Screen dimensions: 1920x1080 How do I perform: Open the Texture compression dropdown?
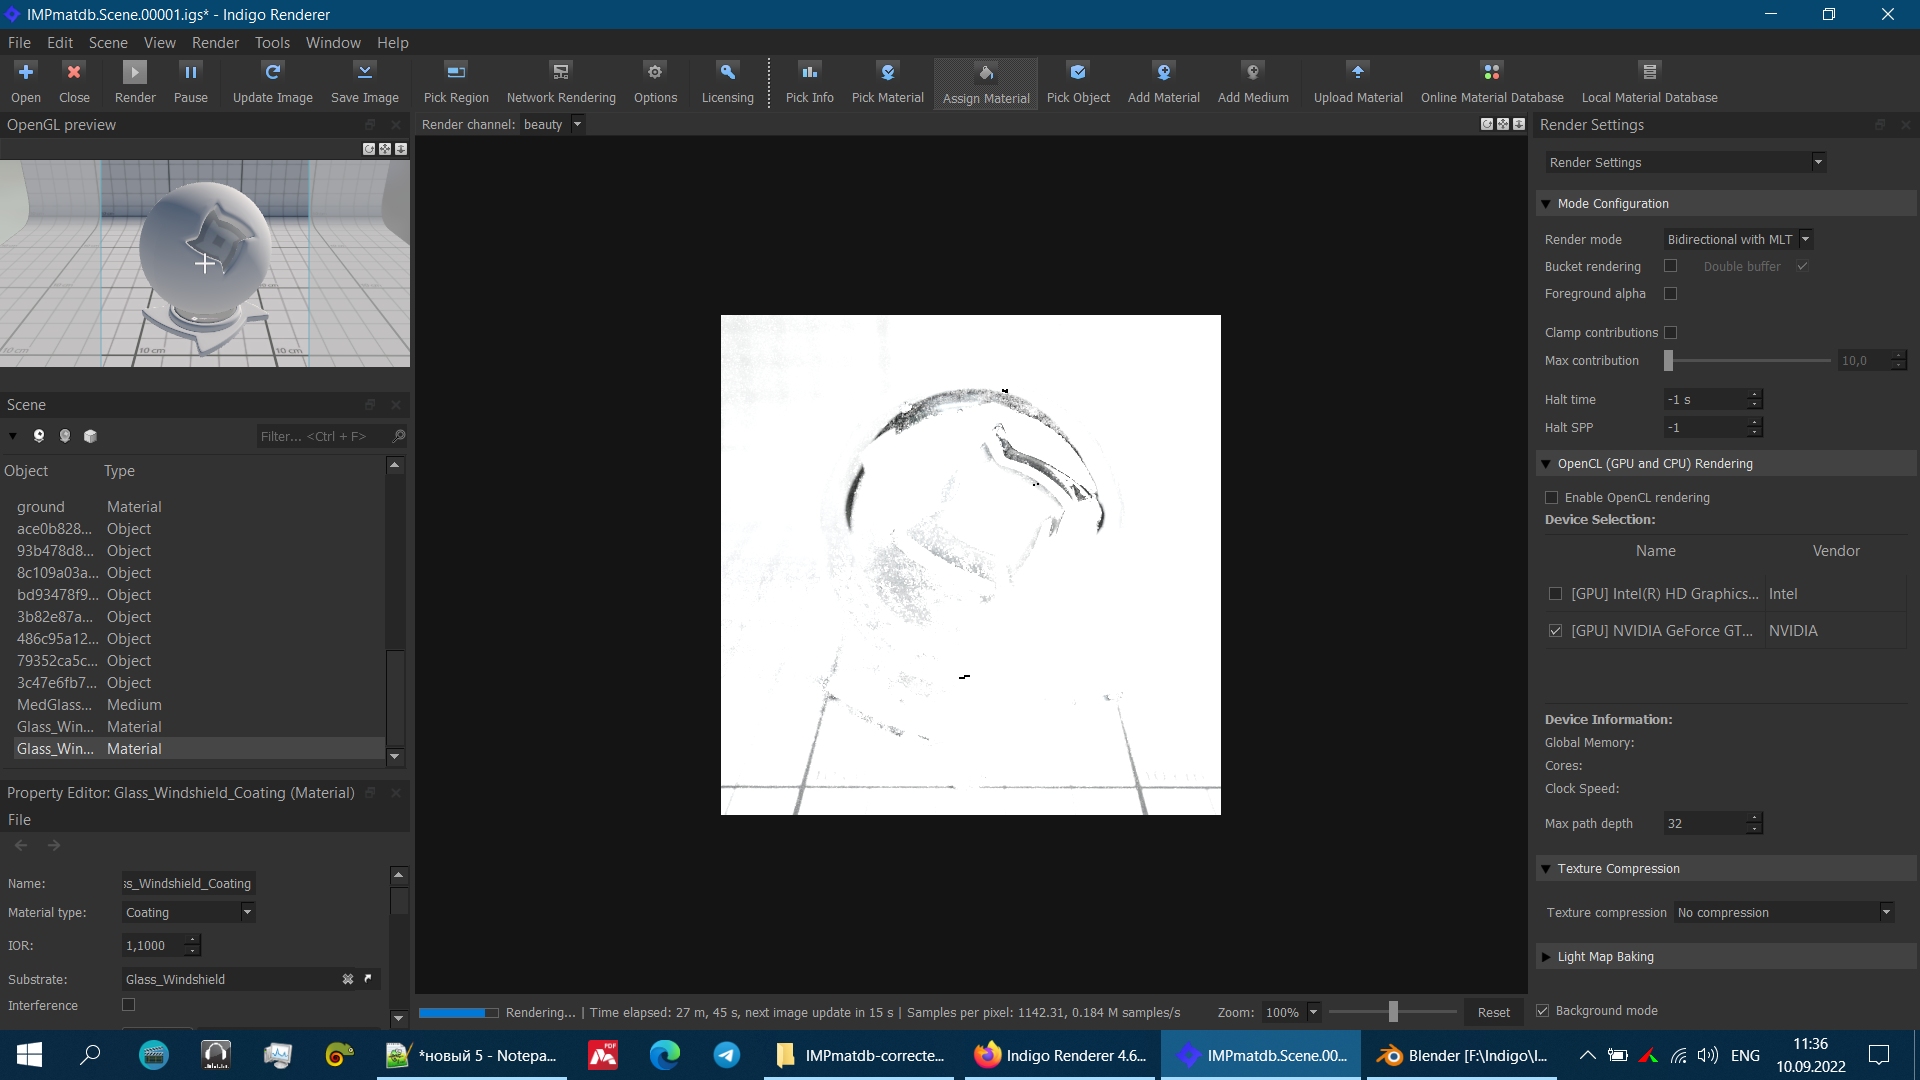pyautogui.click(x=1784, y=912)
